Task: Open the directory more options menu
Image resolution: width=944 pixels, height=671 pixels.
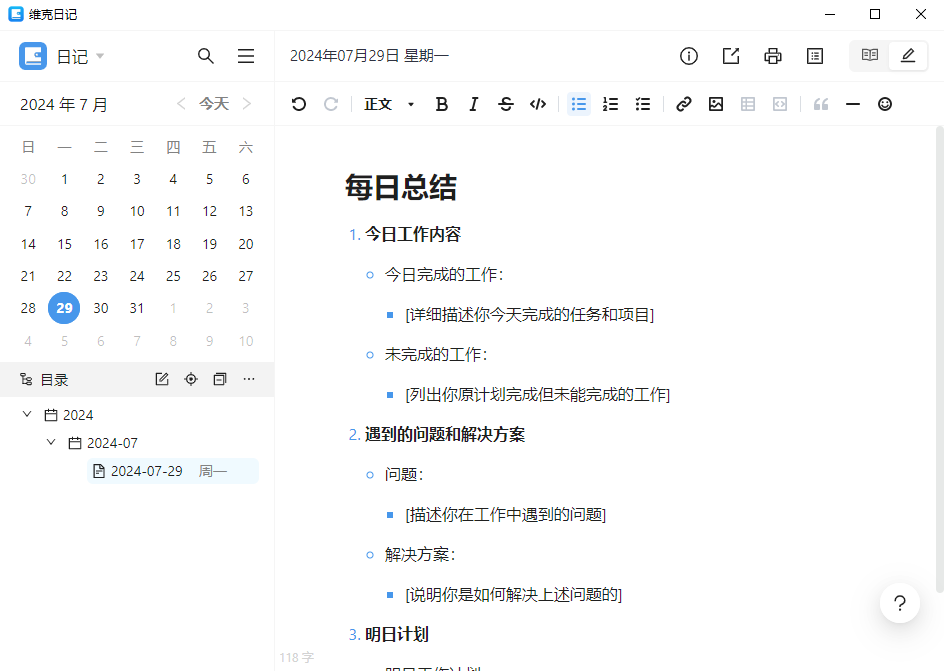Action: click(249, 379)
